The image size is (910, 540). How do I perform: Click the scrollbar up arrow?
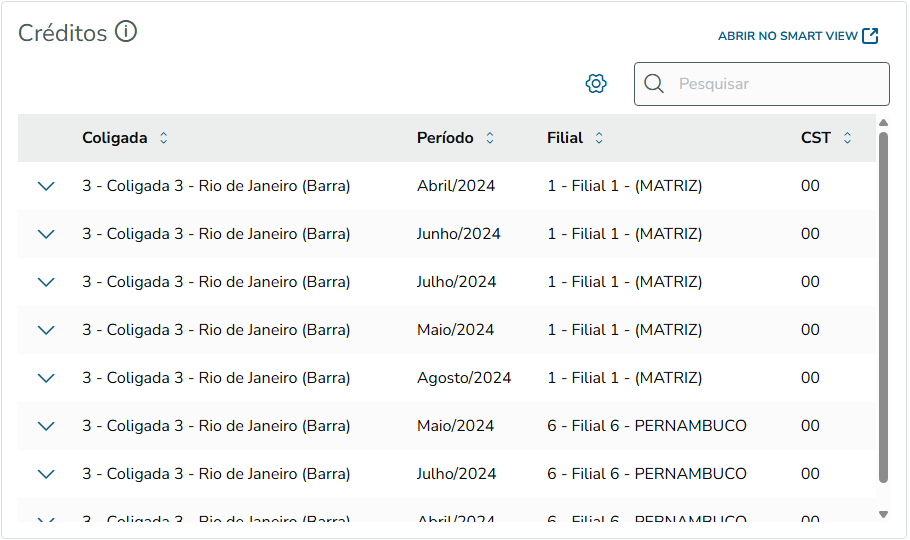point(883,123)
